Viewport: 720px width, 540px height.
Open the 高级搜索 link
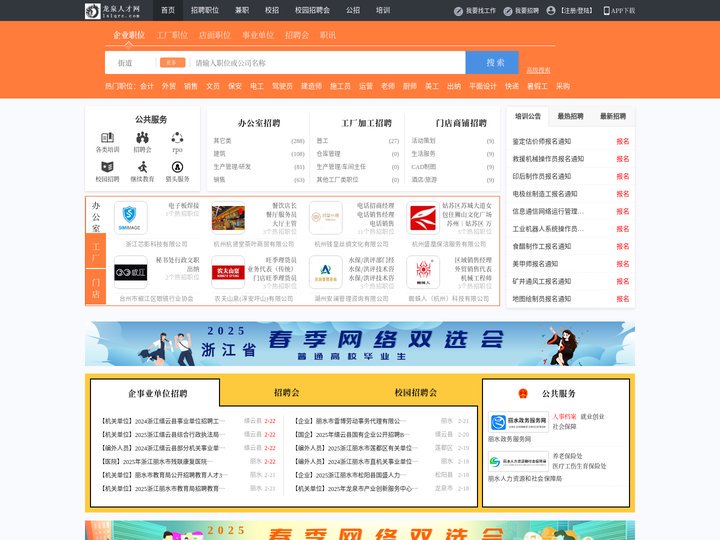pyautogui.click(x=538, y=70)
